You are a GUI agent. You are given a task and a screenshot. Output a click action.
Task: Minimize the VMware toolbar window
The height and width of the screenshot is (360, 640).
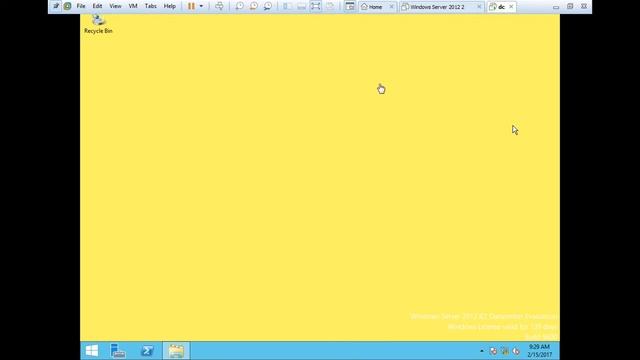(556, 7)
